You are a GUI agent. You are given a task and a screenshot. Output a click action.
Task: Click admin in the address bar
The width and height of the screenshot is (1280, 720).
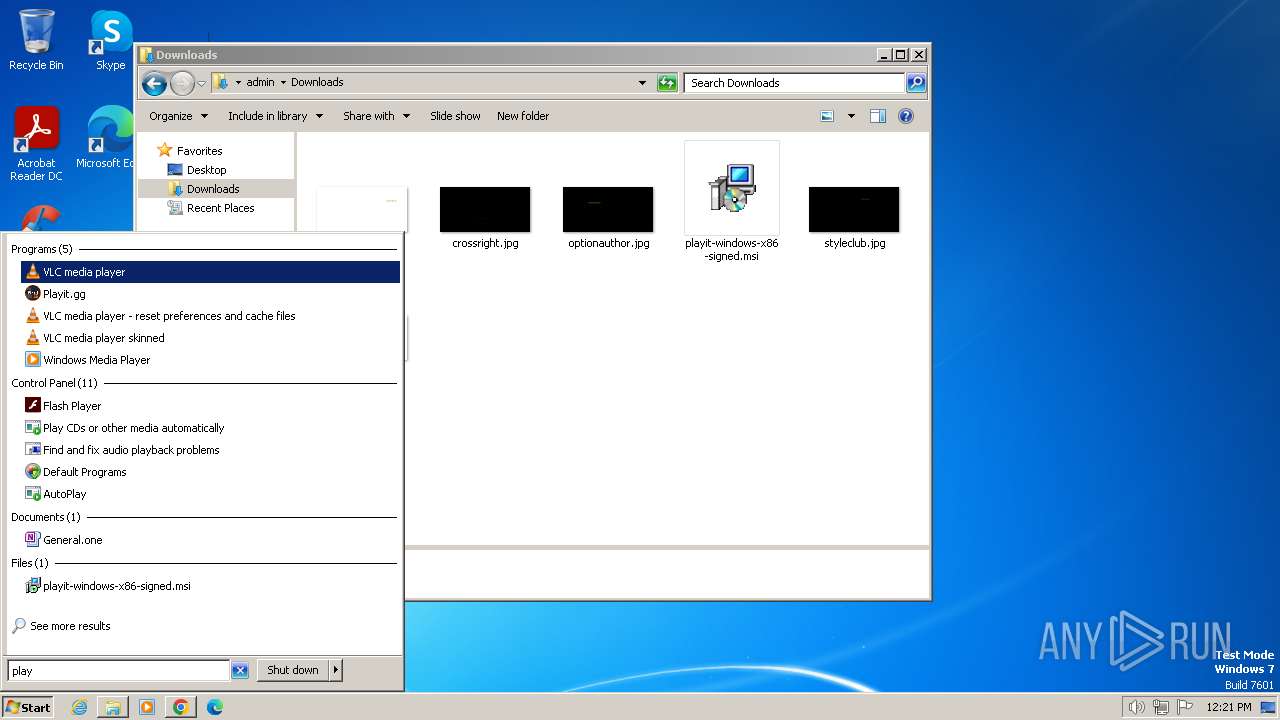pos(260,83)
